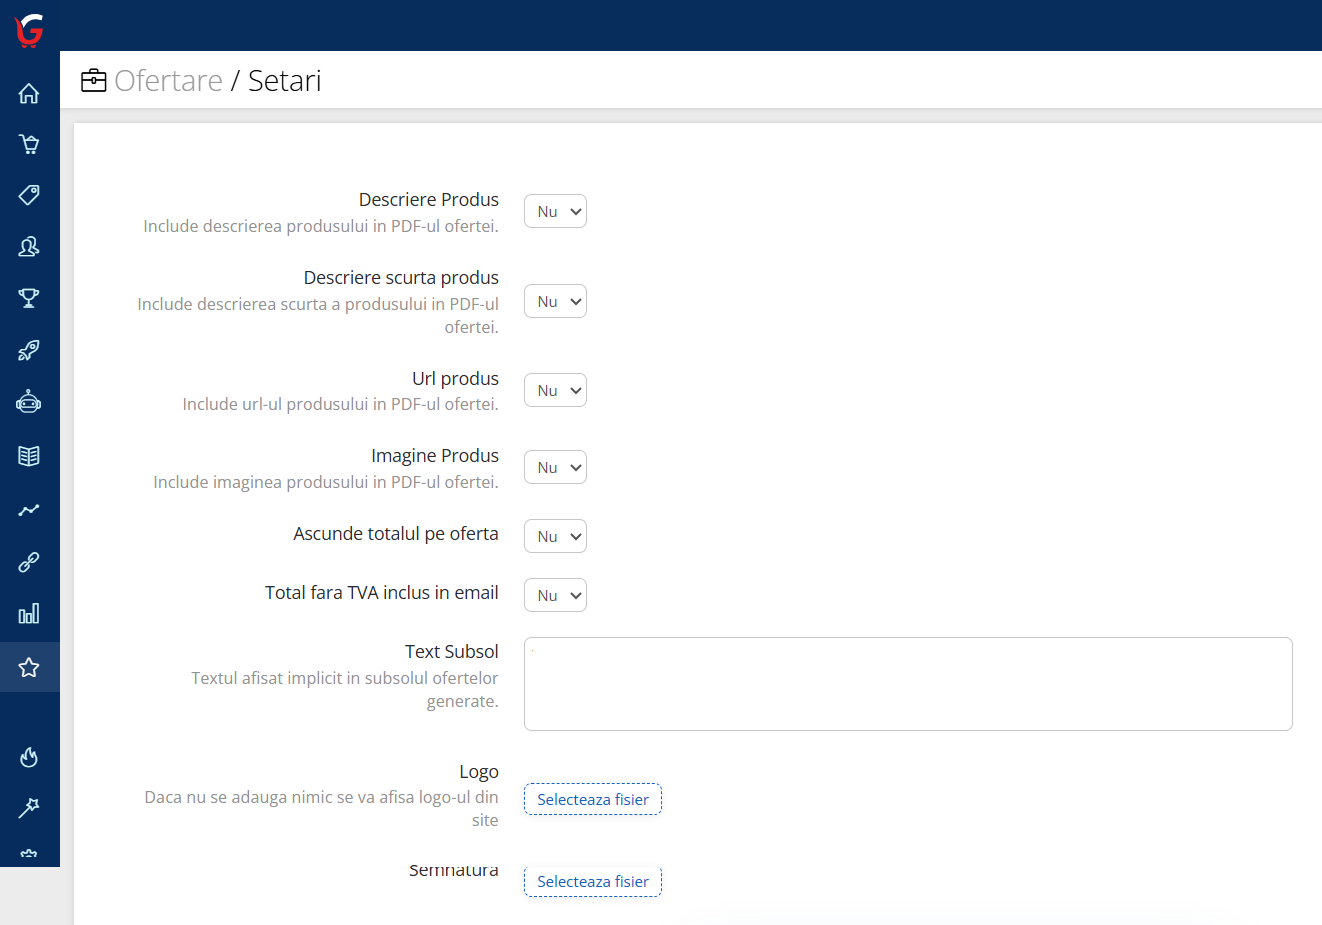Click the trend line chart sidebar icon

(29, 510)
